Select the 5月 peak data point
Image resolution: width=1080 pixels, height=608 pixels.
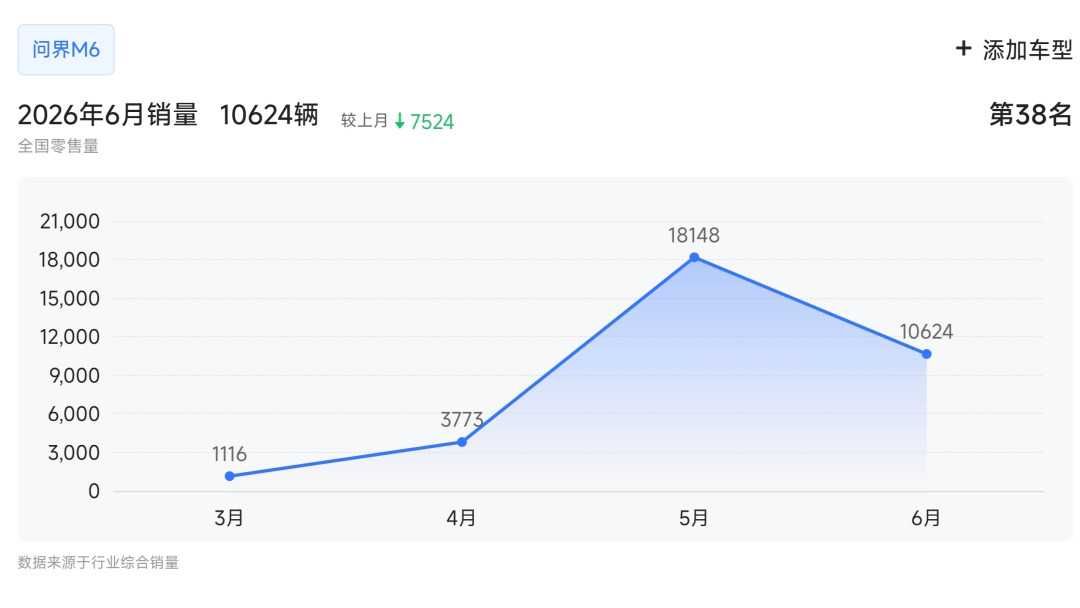(694, 258)
